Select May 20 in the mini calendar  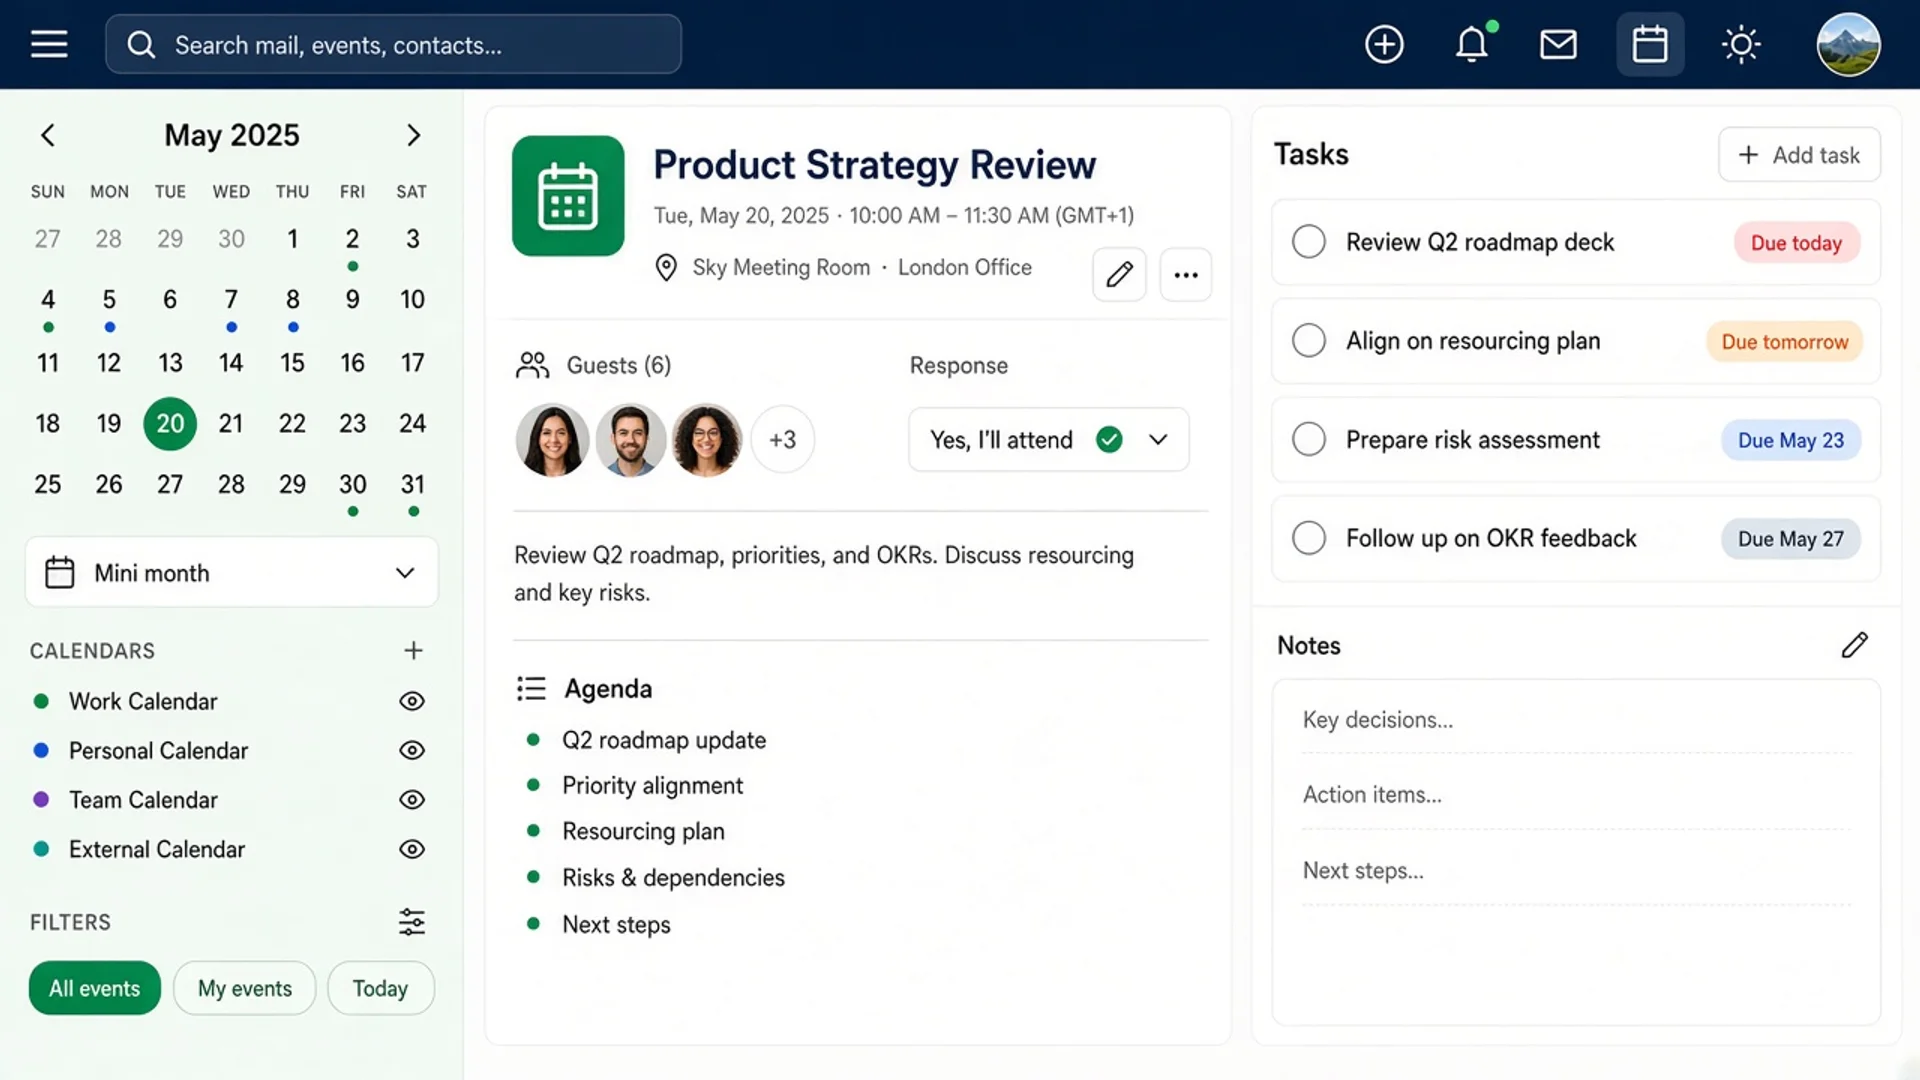[x=170, y=424]
